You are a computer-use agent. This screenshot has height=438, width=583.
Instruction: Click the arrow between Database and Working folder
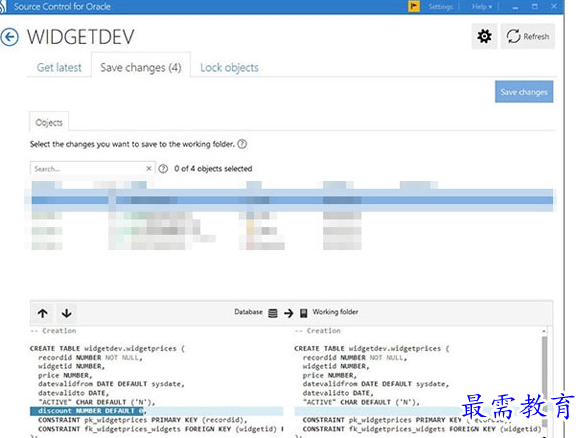pyautogui.click(x=289, y=313)
